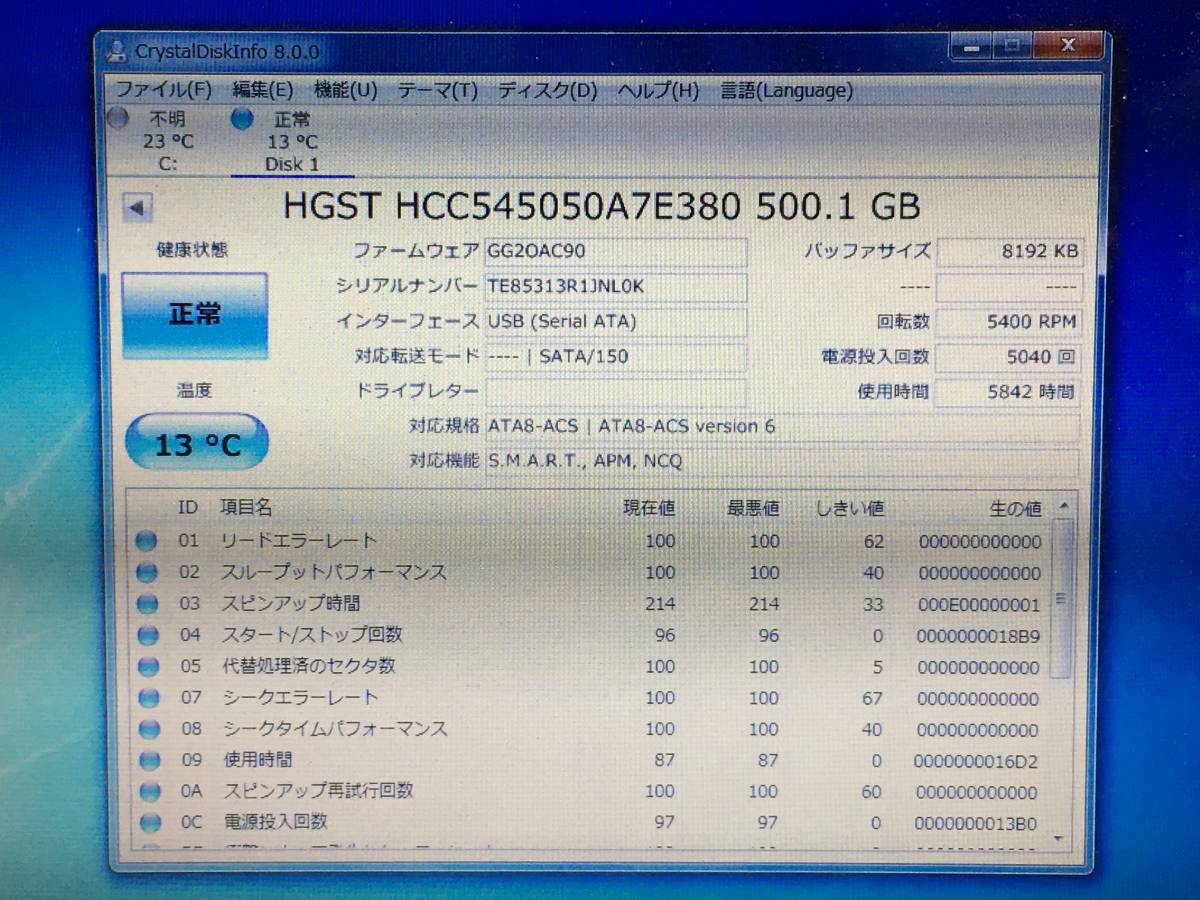Click the status dot for 代替処理済のセクタ数
Screen dimensions: 1200x900
click(148, 666)
